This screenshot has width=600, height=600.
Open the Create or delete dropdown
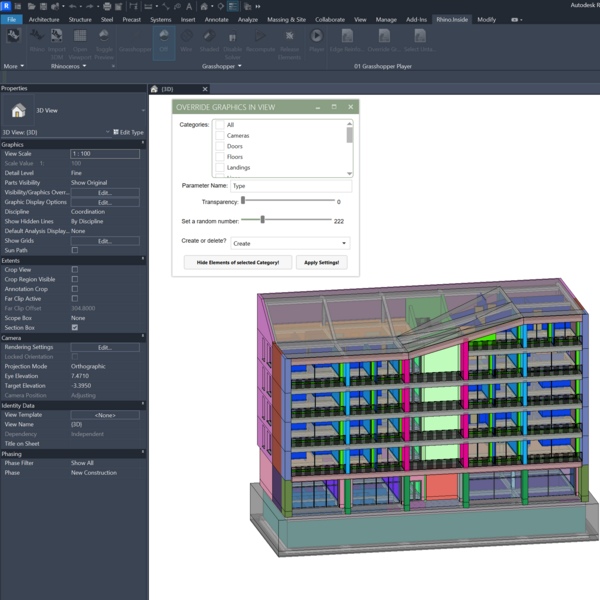coord(290,243)
